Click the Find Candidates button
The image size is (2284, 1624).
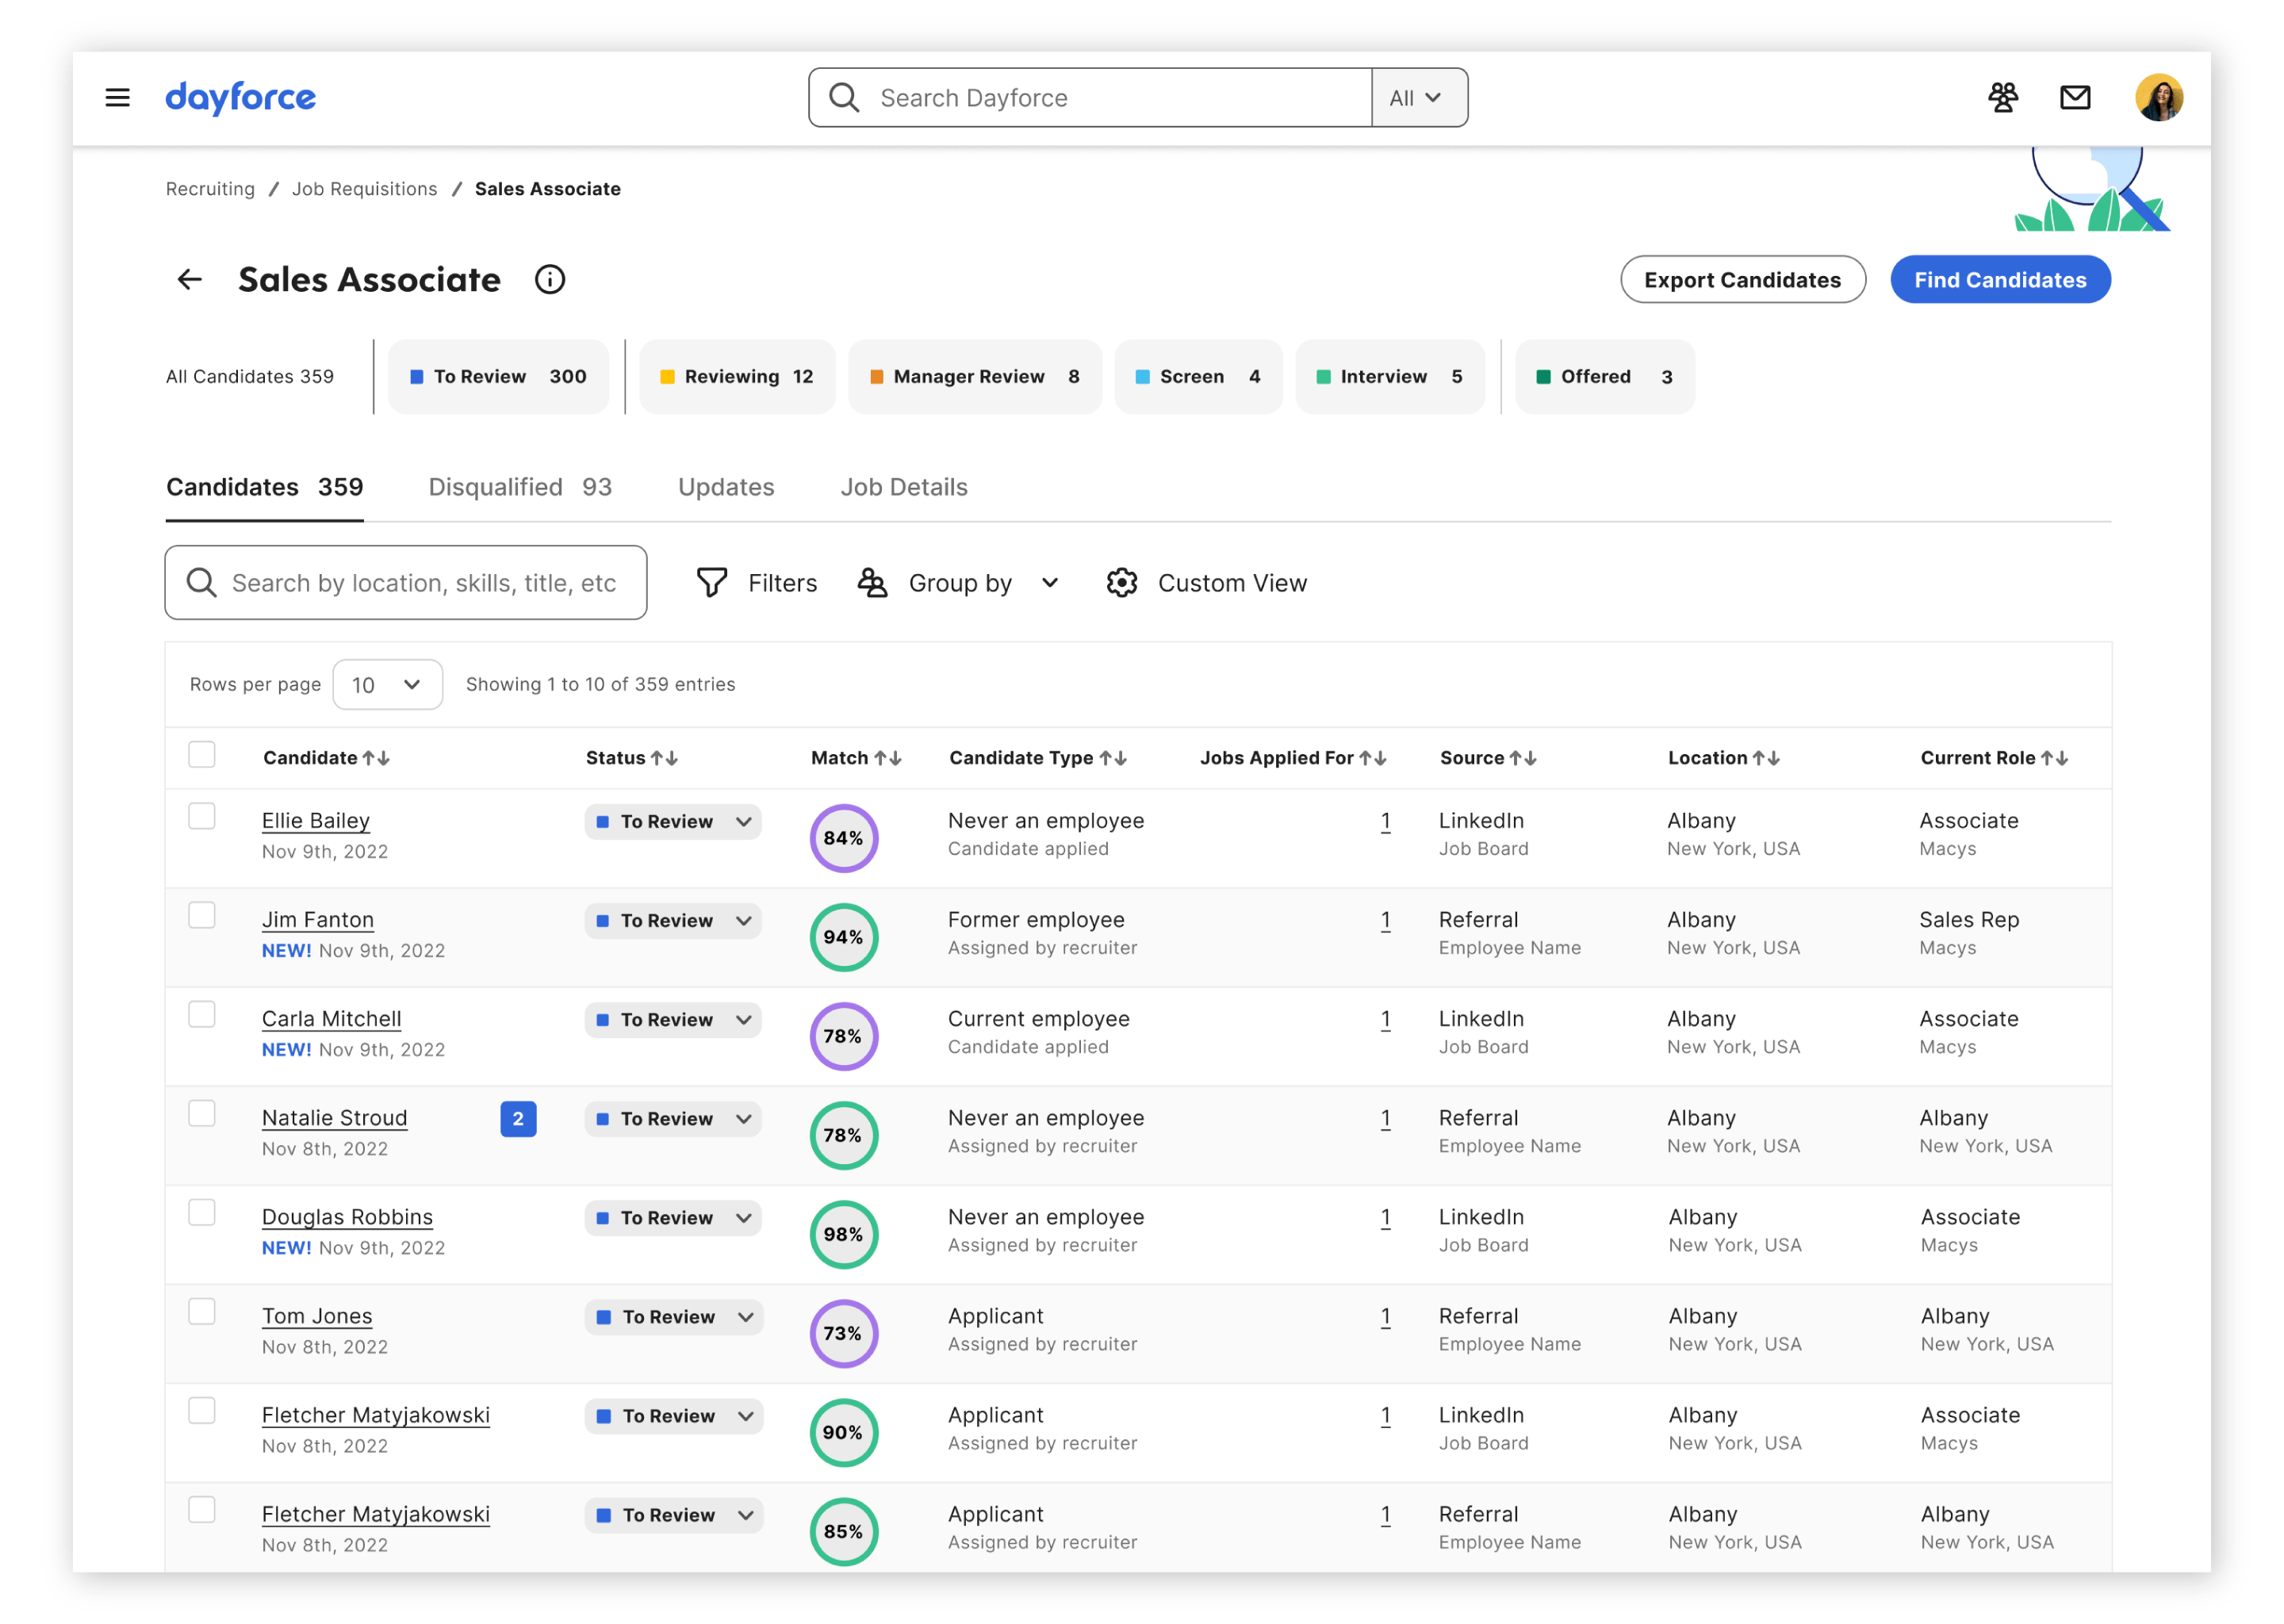[1999, 280]
